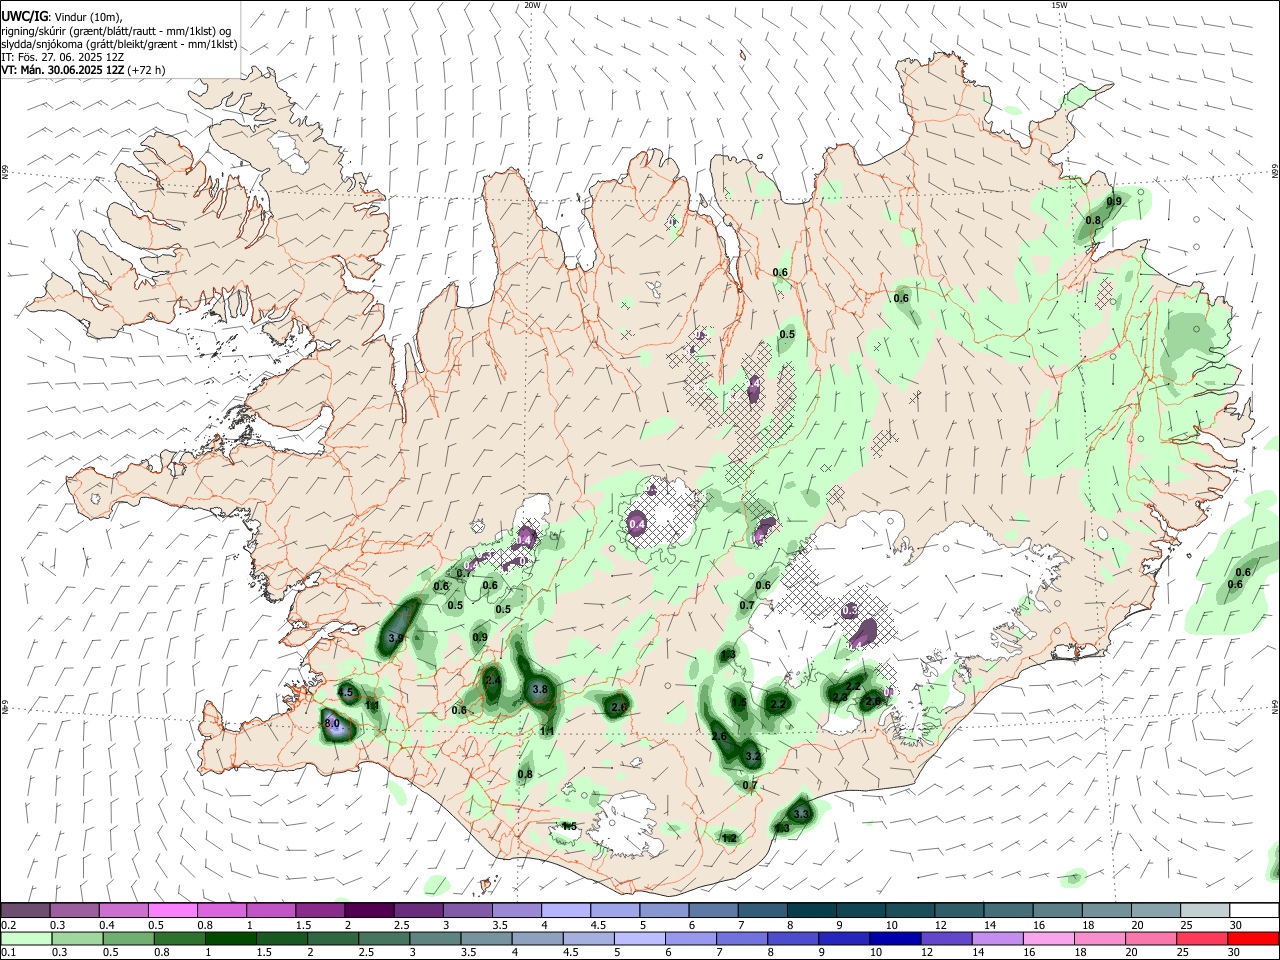
Task: Click the bright pink snow scale swatch labeled 0.5
Action: pyautogui.click(x=172, y=911)
